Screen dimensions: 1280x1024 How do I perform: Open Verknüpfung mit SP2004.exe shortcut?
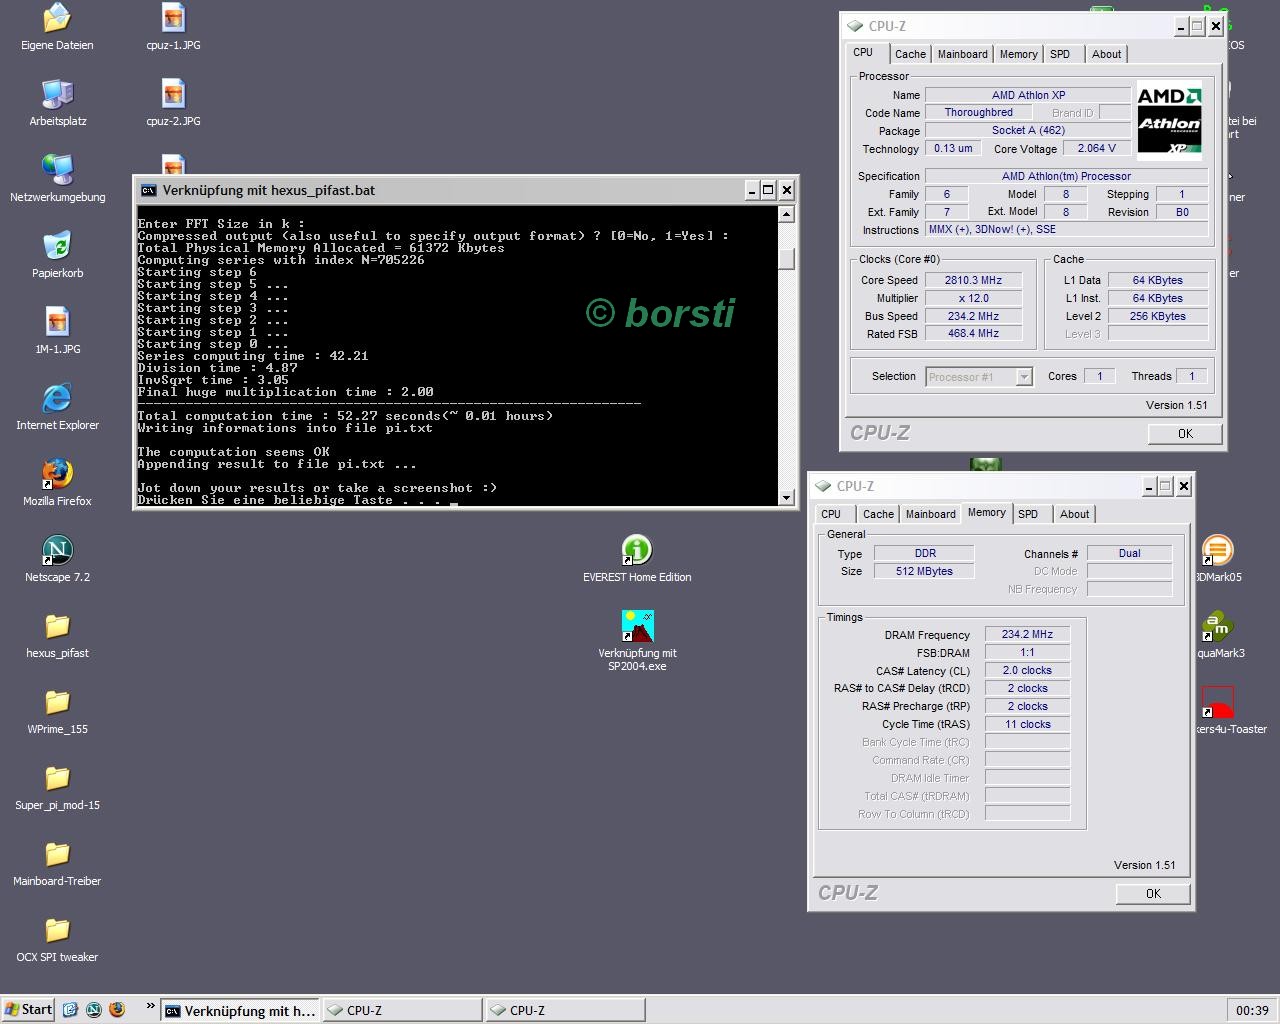pyautogui.click(x=637, y=627)
